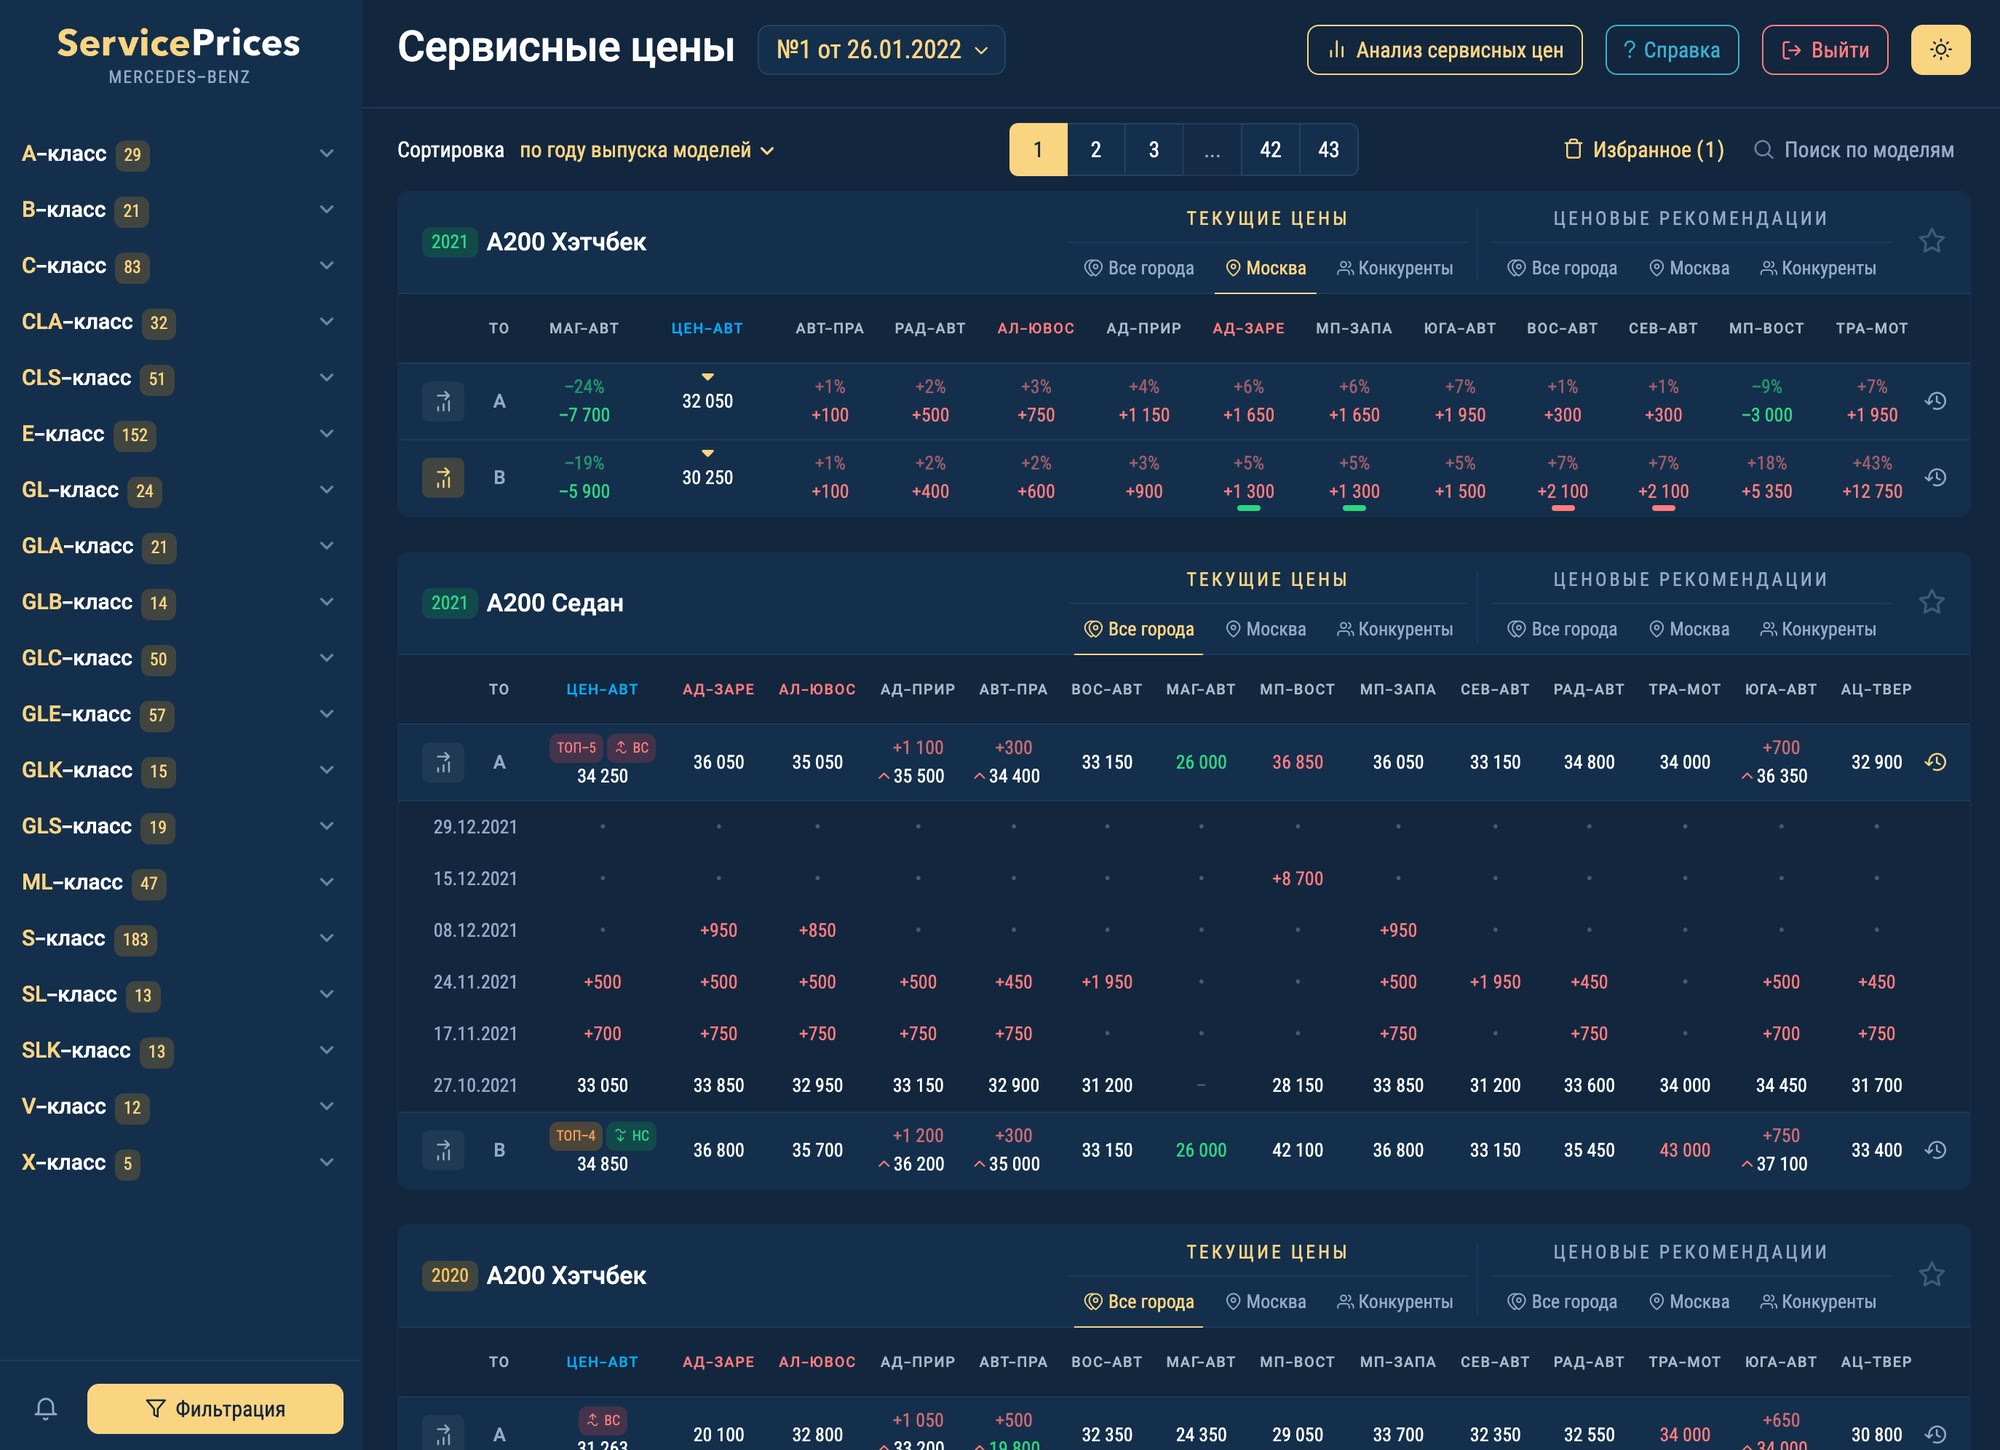The height and width of the screenshot is (1450, 2000).
Task: Click ЦЕН-АВТ column header in 2021 Хэтчбек table
Action: tap(707, 328)
